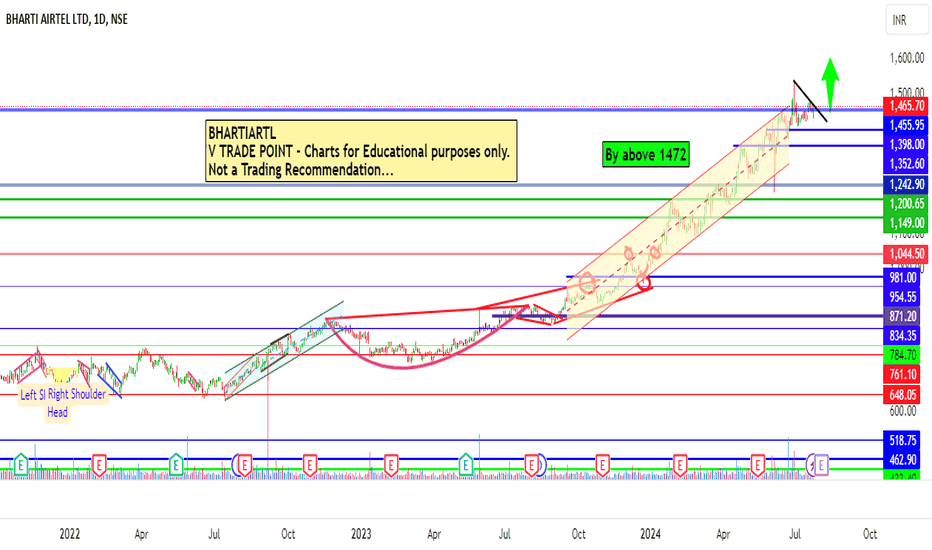Image resolution: width=932 pixels, height=550 pixels.
Task: Click the 2024 label on time axis
Action: coord(650,534)
